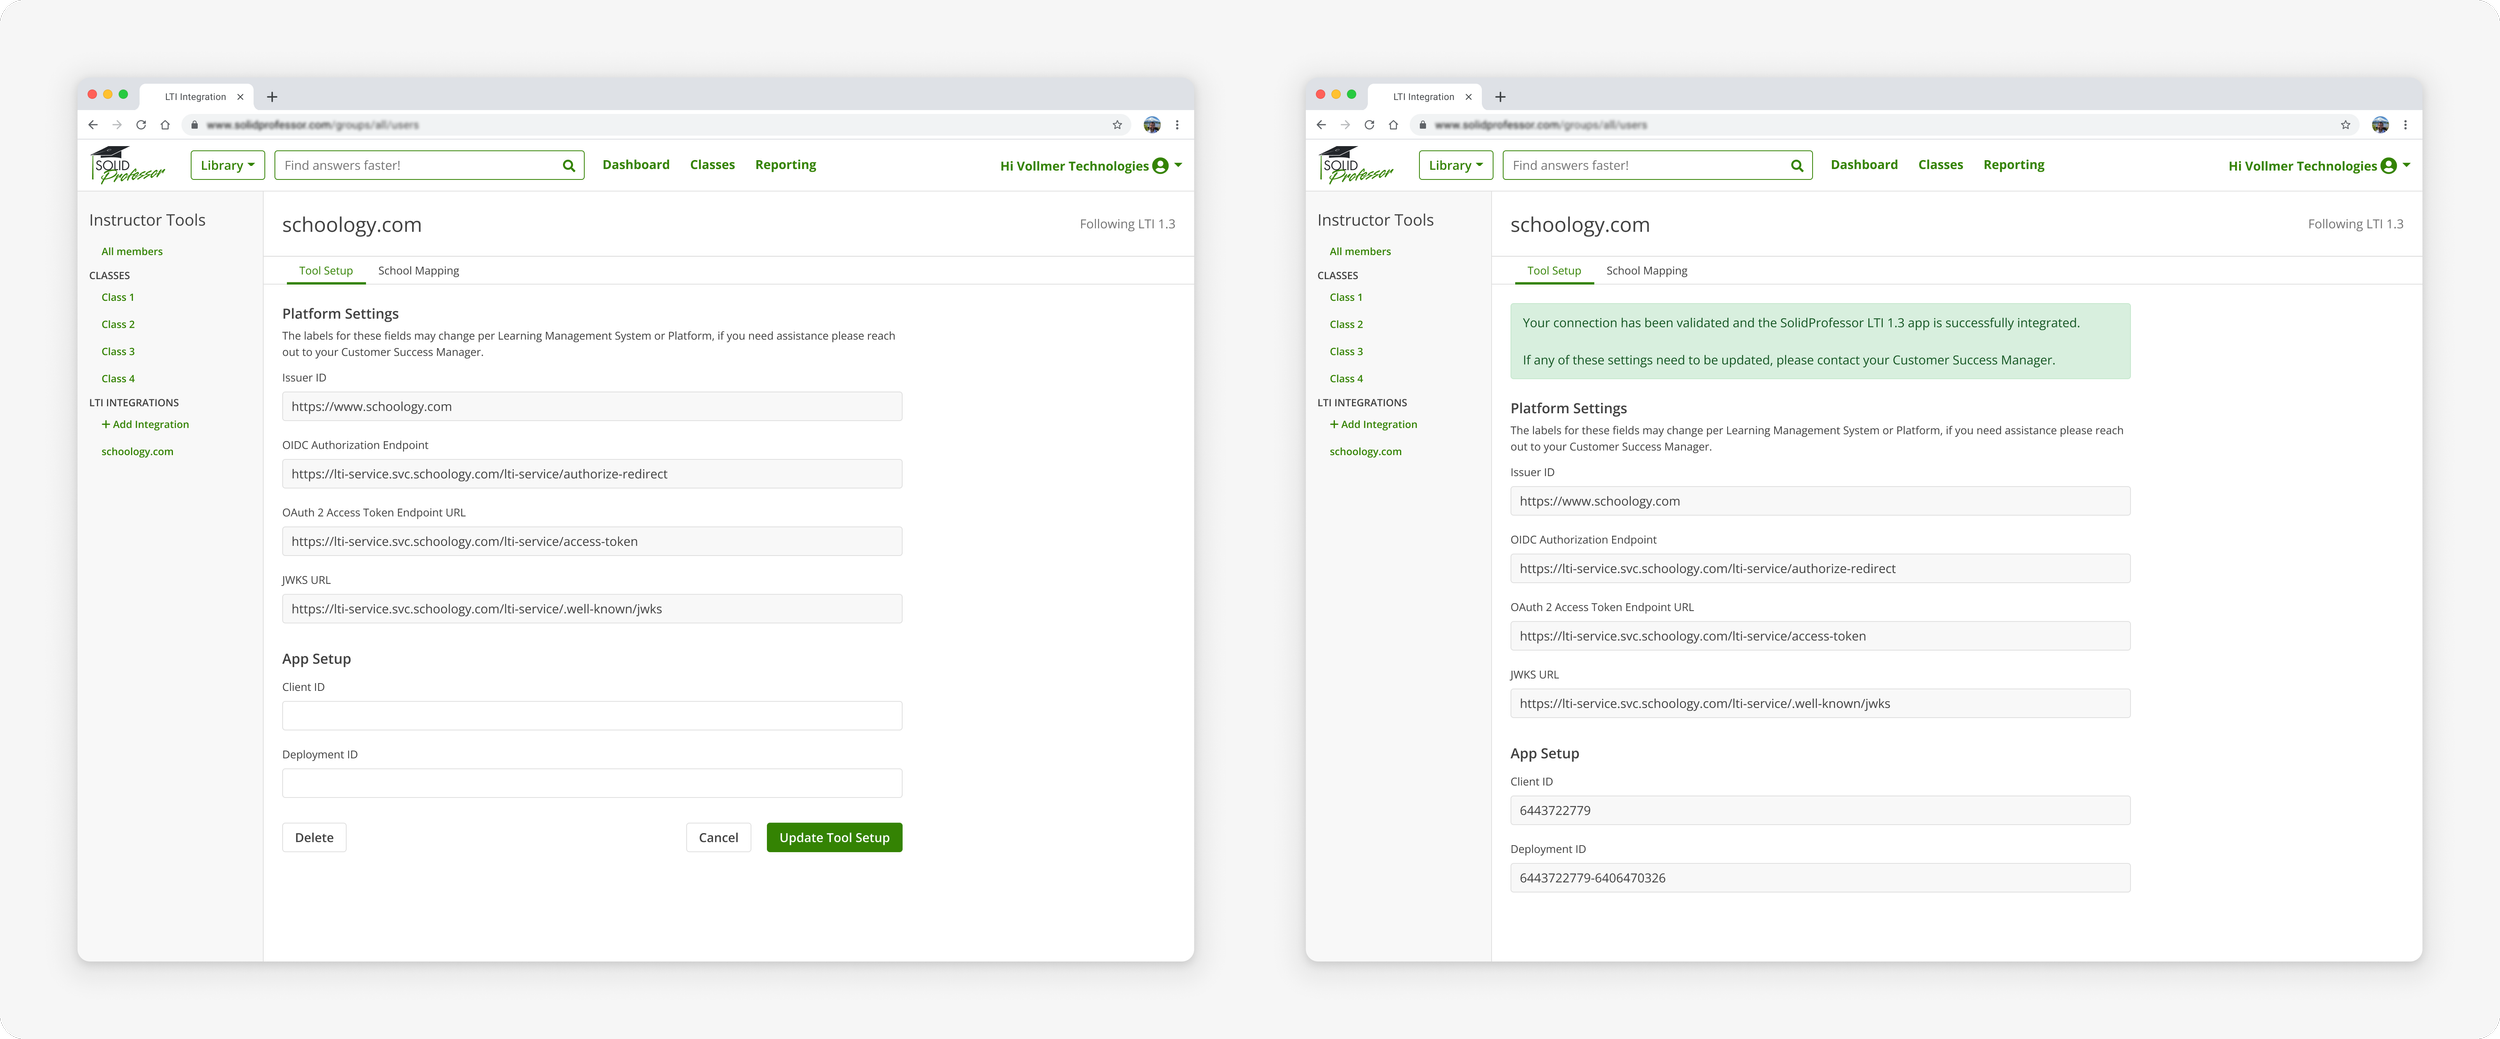Open All members link in right sidebar
Screen dimensions: 2500x1039
(x=1360, y=252)
